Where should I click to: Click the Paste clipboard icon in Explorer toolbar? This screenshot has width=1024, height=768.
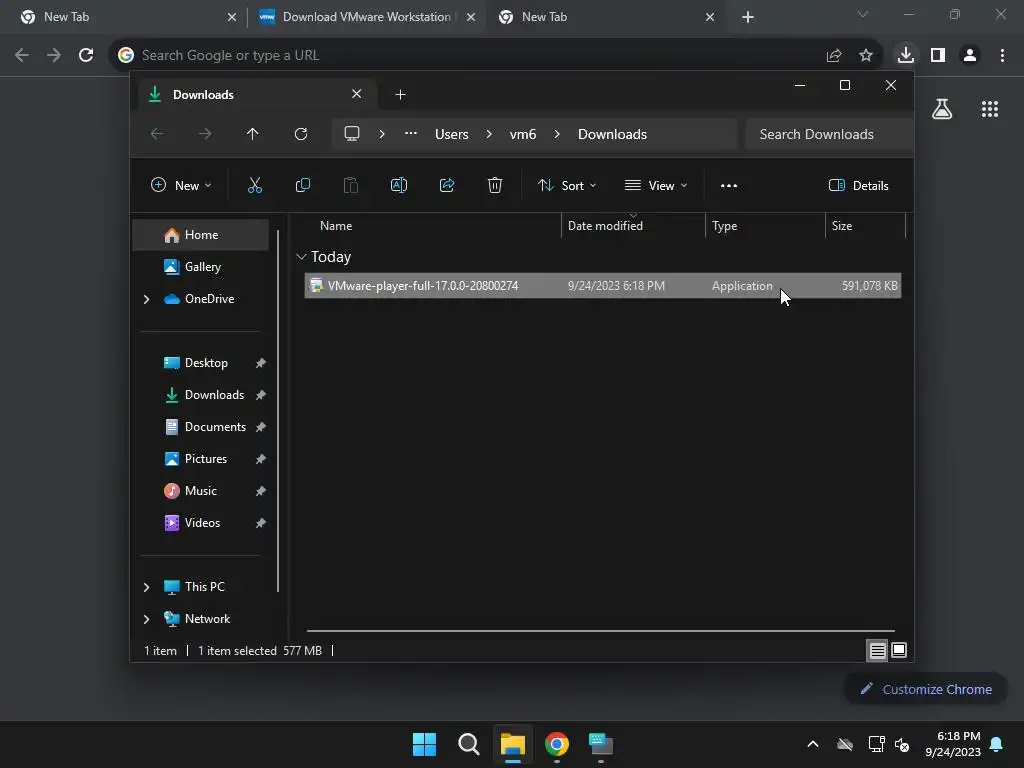[x=351, y=185]
